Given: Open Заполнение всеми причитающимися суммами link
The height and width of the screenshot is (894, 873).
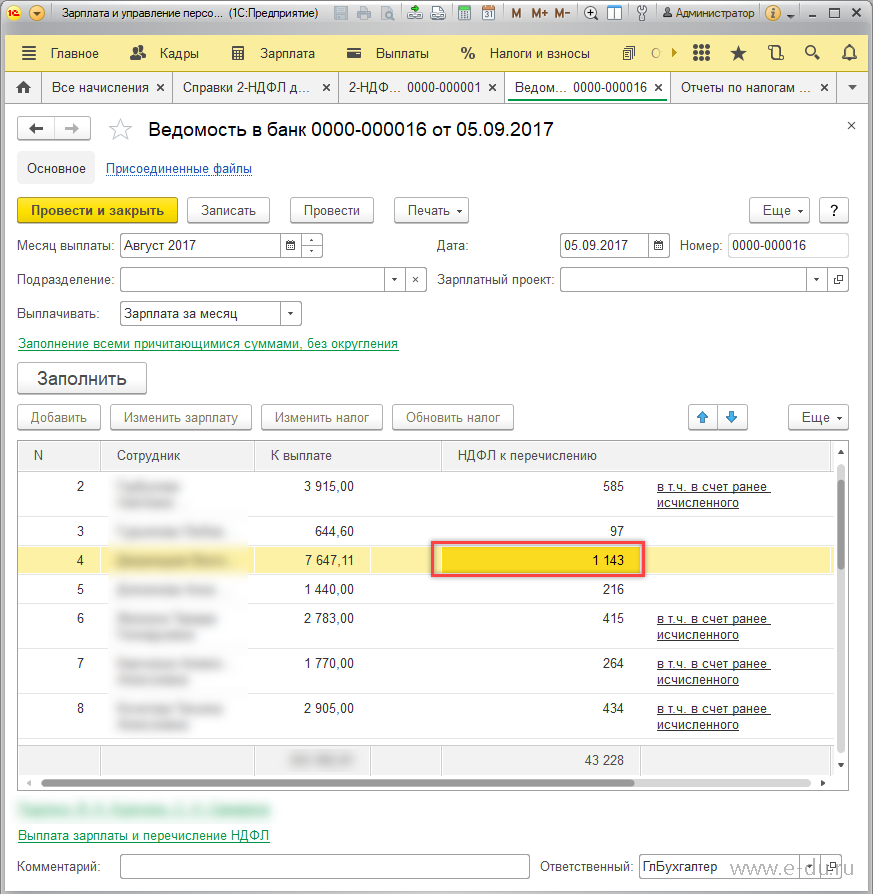Looking at the screenshot, I should (208, 344).
